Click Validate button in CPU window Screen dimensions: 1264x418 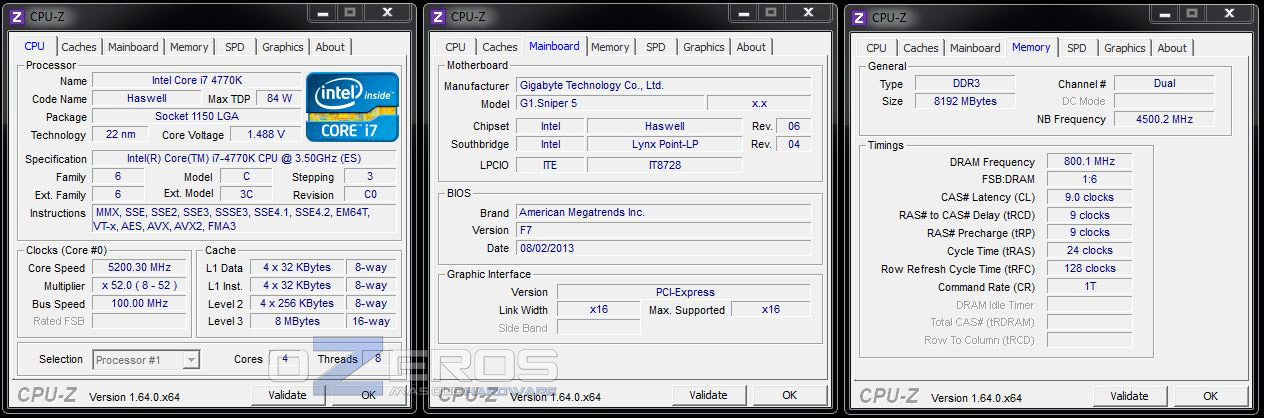point(288,395)
